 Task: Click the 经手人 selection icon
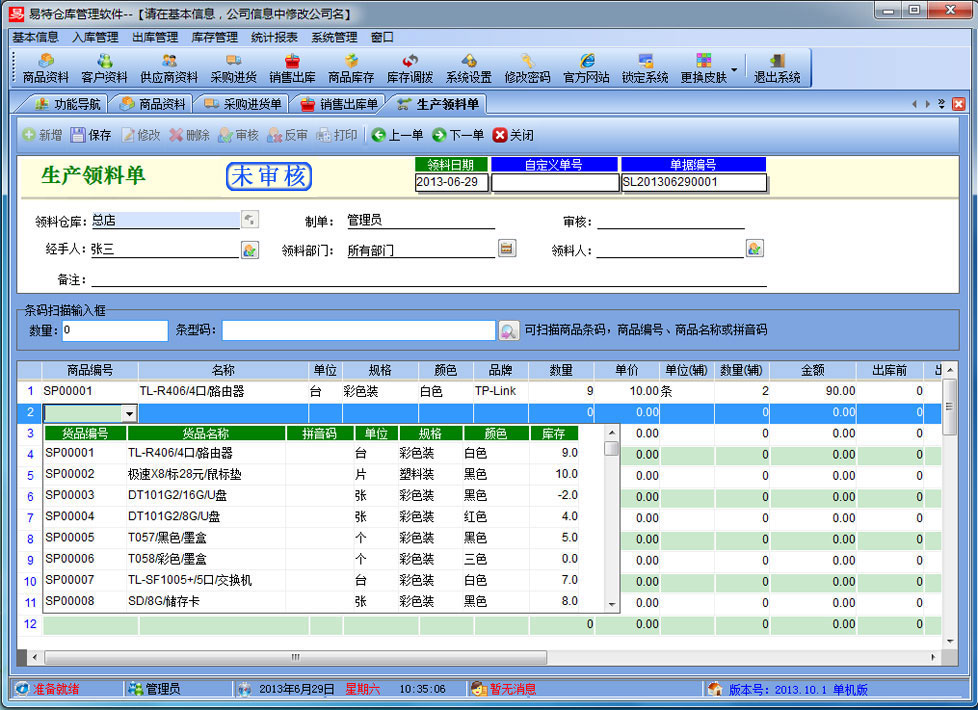pyautogui.click(x=250, y=249)
